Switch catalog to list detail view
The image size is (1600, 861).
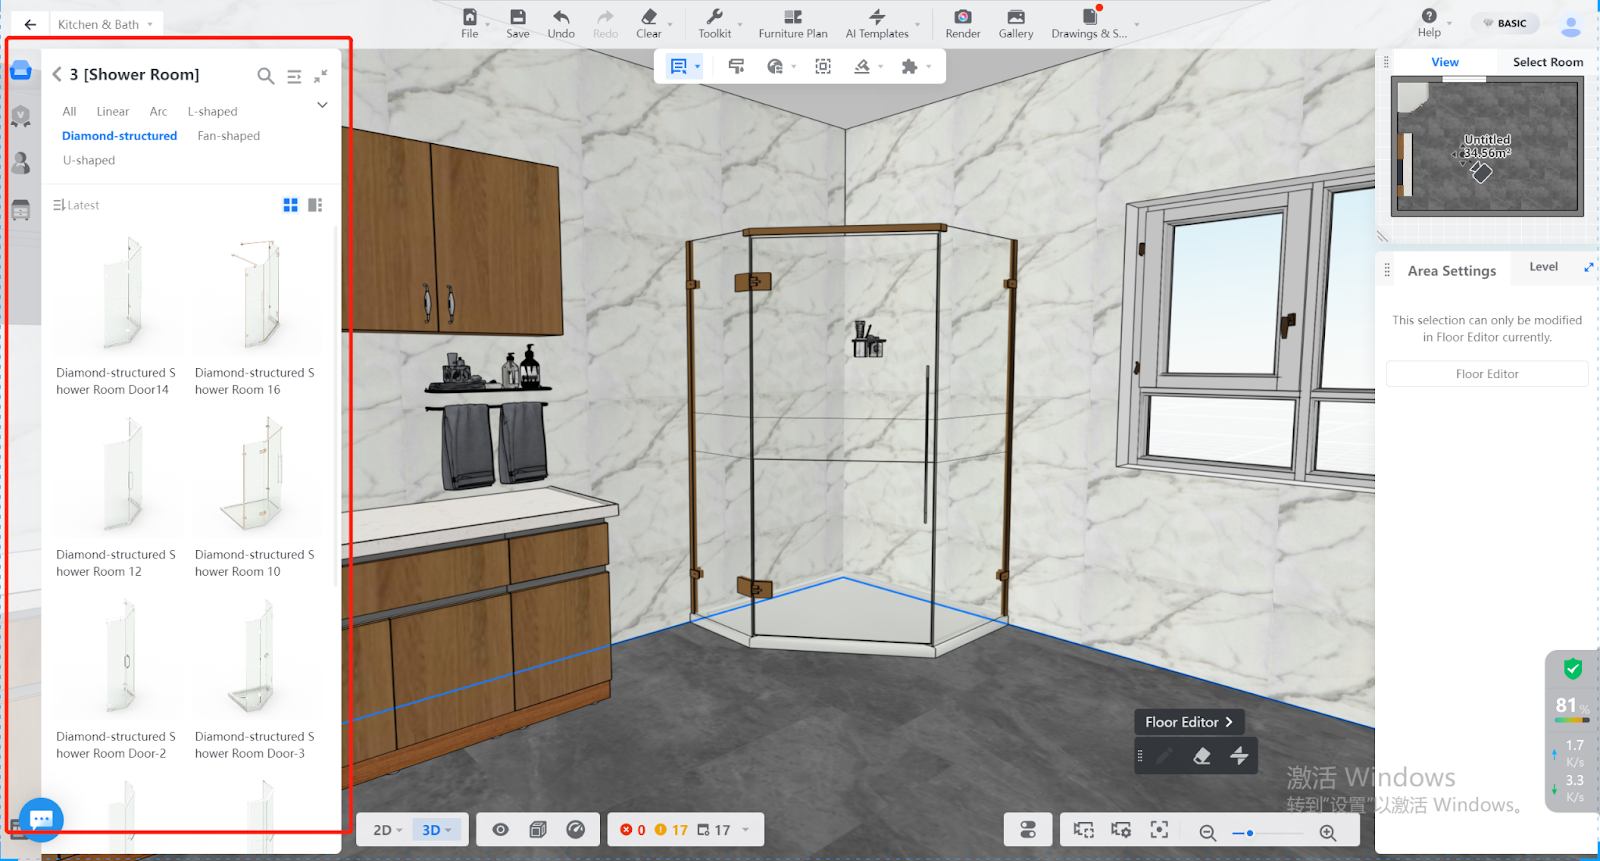[x=315, y=205]
